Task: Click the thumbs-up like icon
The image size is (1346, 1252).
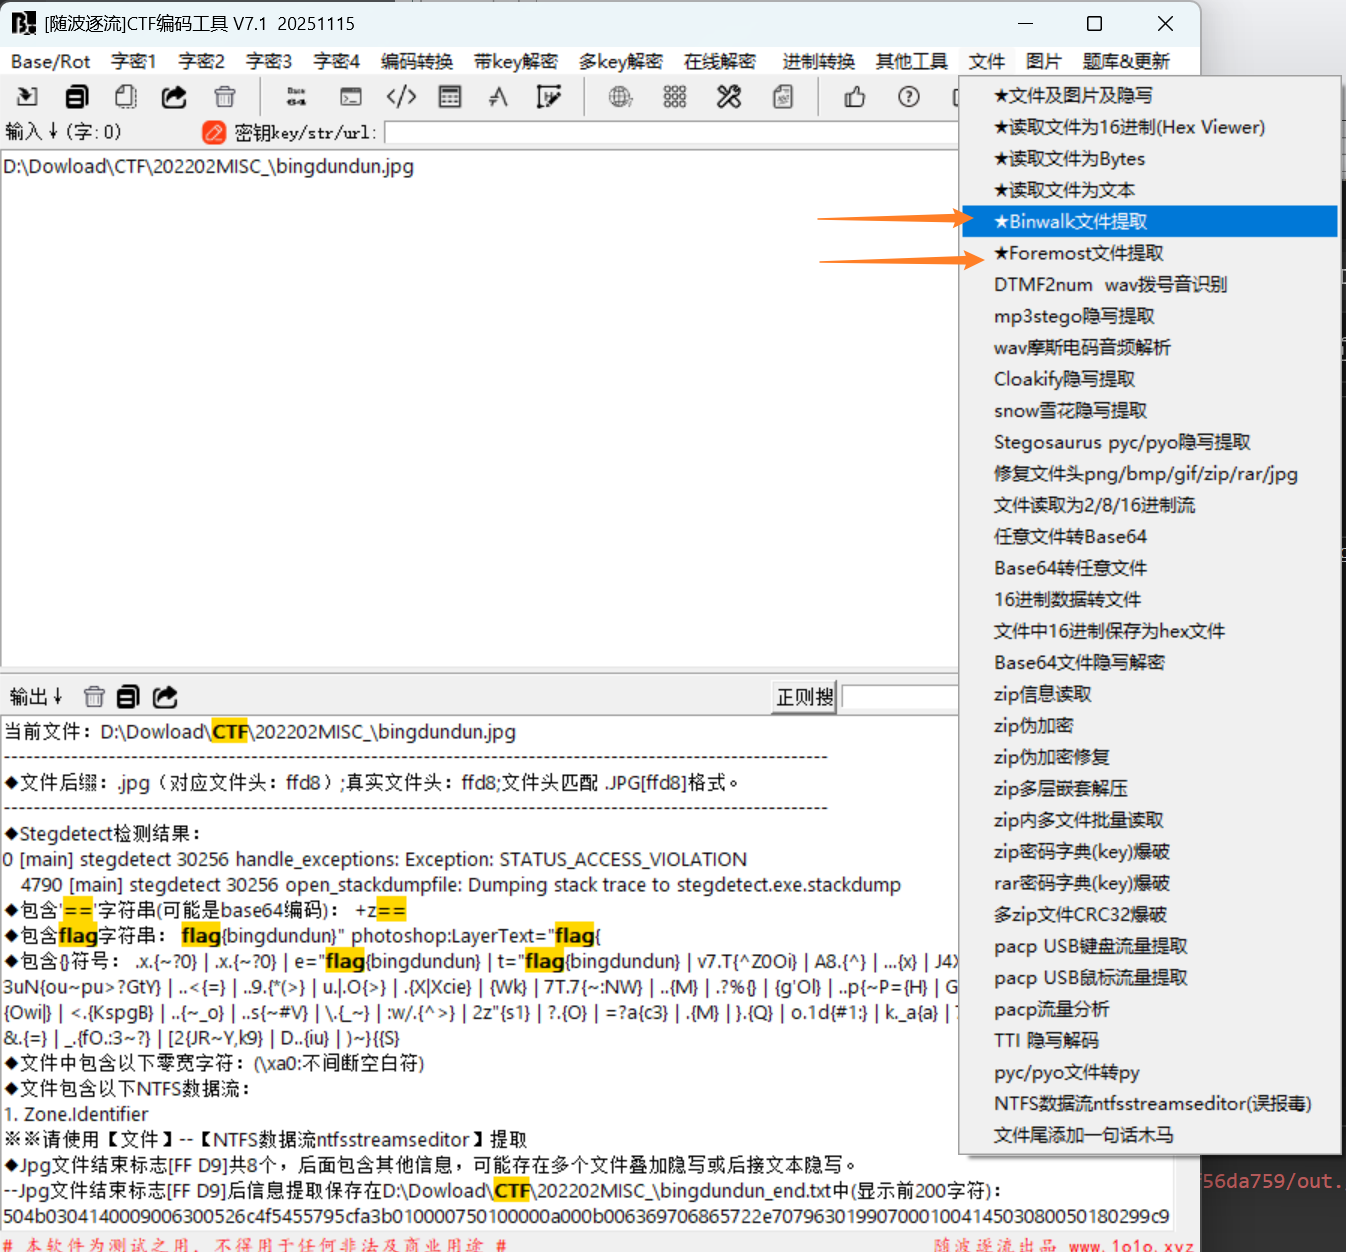Action: pos(855,97)
